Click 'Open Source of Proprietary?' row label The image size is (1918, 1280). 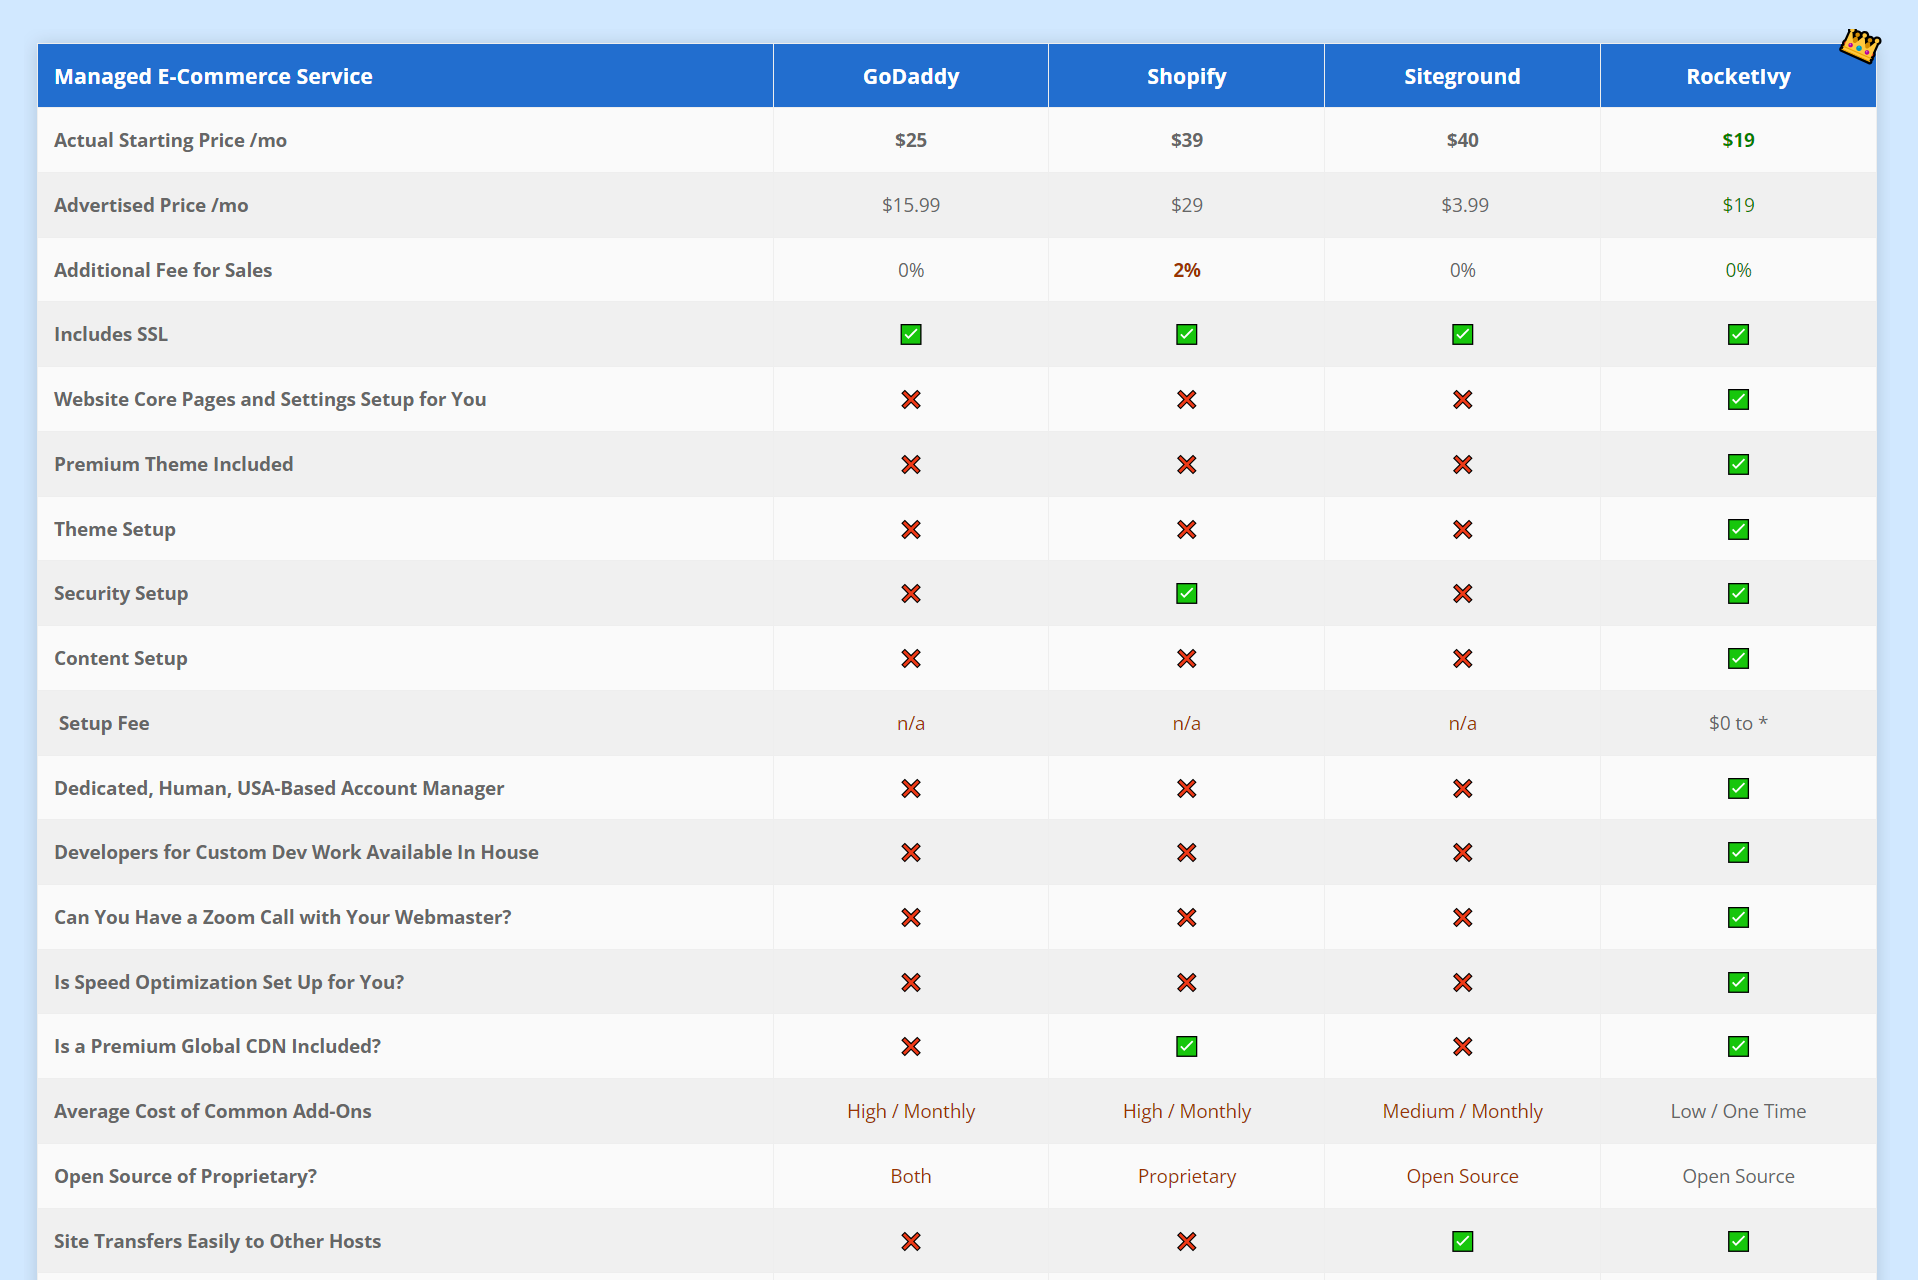pyautogui.click(x=185, y=1176)
